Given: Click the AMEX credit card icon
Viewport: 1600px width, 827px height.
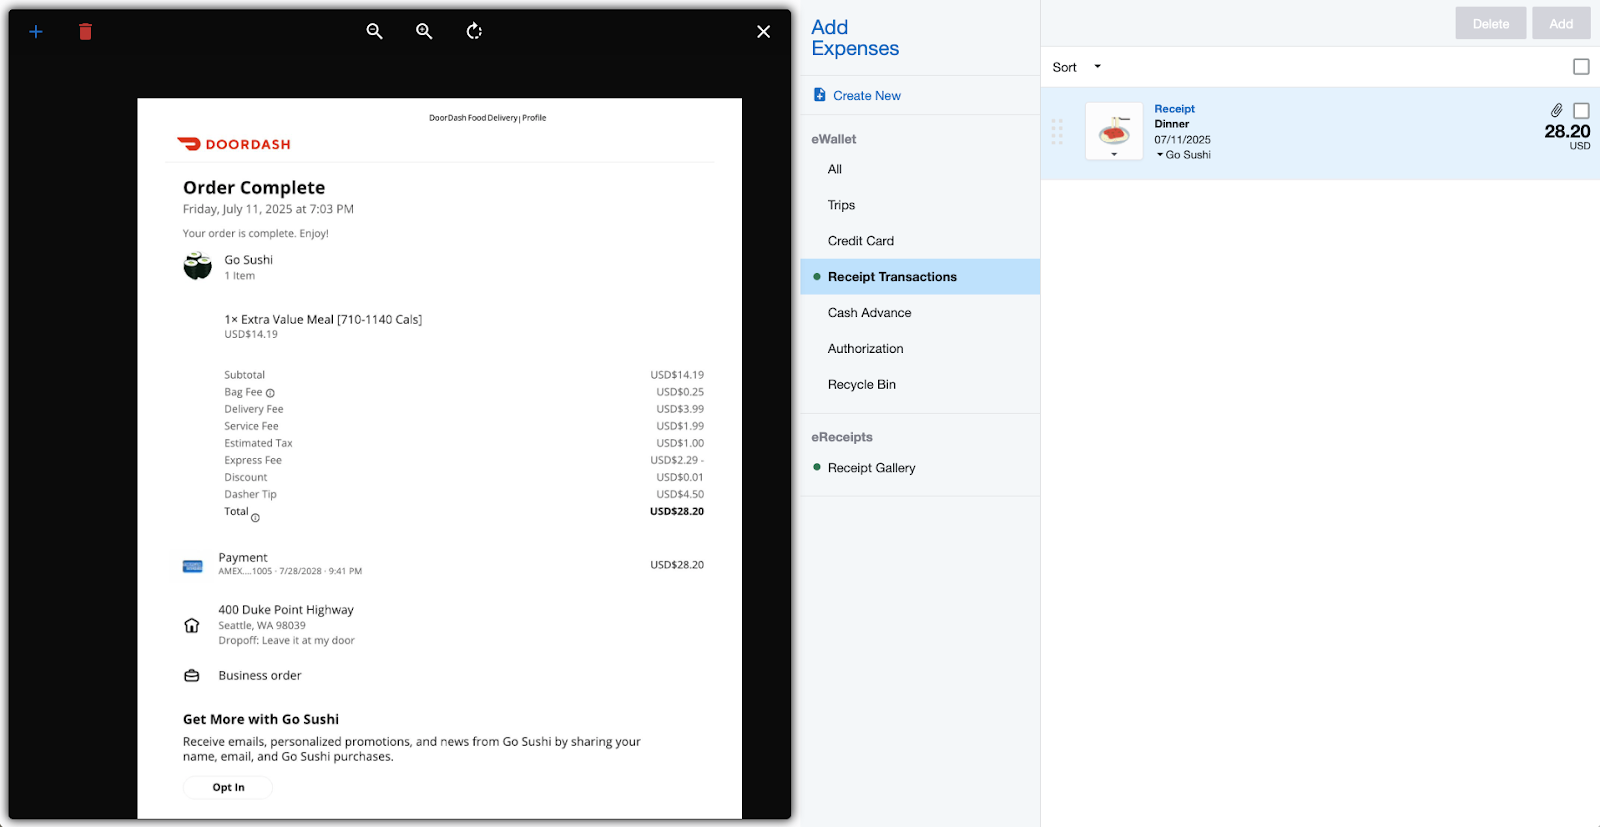Looking at the screenshot, I should (x=193, y=566).
